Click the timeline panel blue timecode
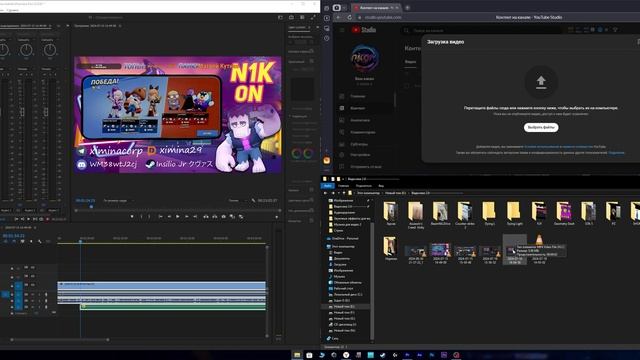 pos(13,236)
